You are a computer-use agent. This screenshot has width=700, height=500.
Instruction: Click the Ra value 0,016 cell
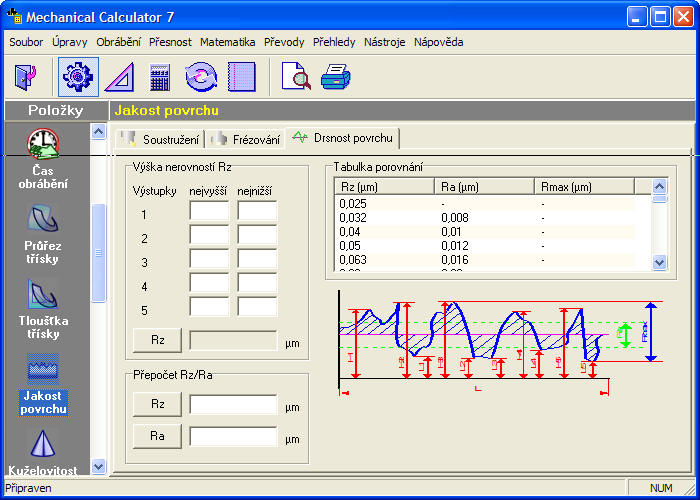(455, 259)
